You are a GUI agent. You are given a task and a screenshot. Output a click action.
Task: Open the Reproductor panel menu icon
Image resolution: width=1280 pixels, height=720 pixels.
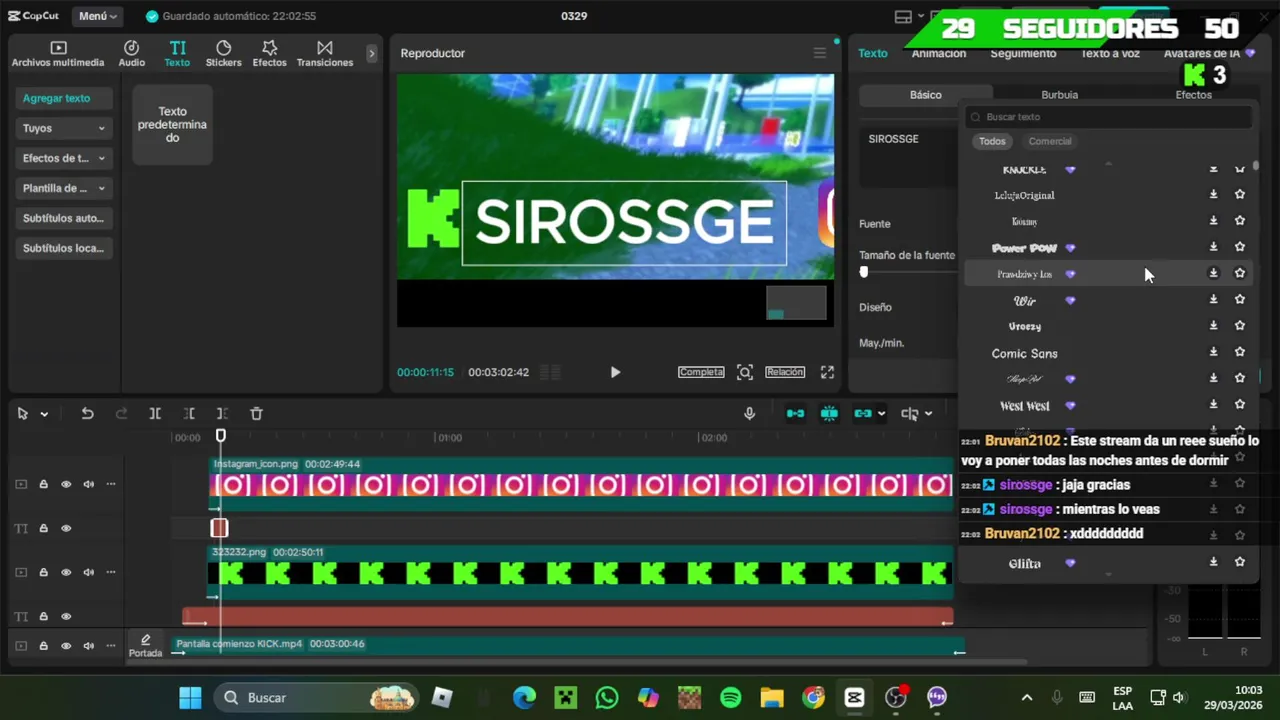tap(819, 53)
